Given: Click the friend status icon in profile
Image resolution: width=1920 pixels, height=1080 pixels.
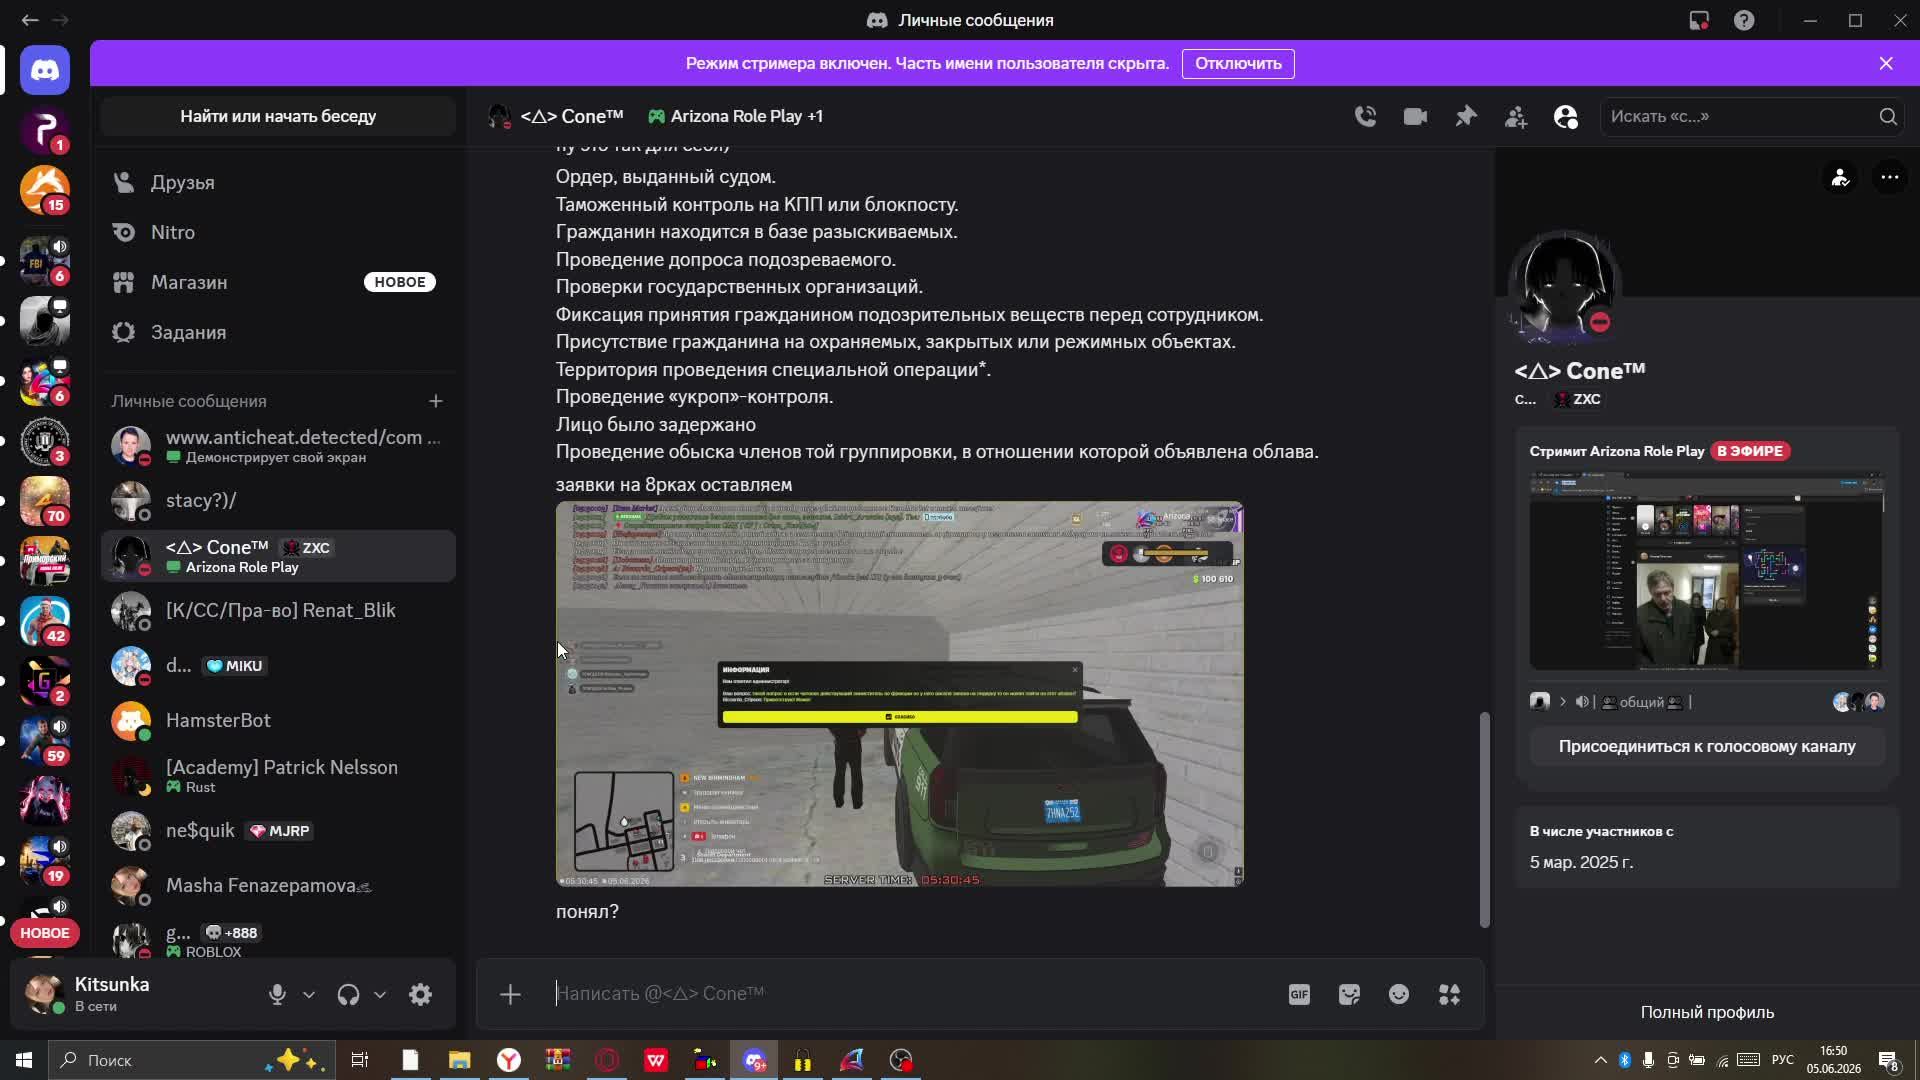Looking at the screenshot, I should (1840, 177).
